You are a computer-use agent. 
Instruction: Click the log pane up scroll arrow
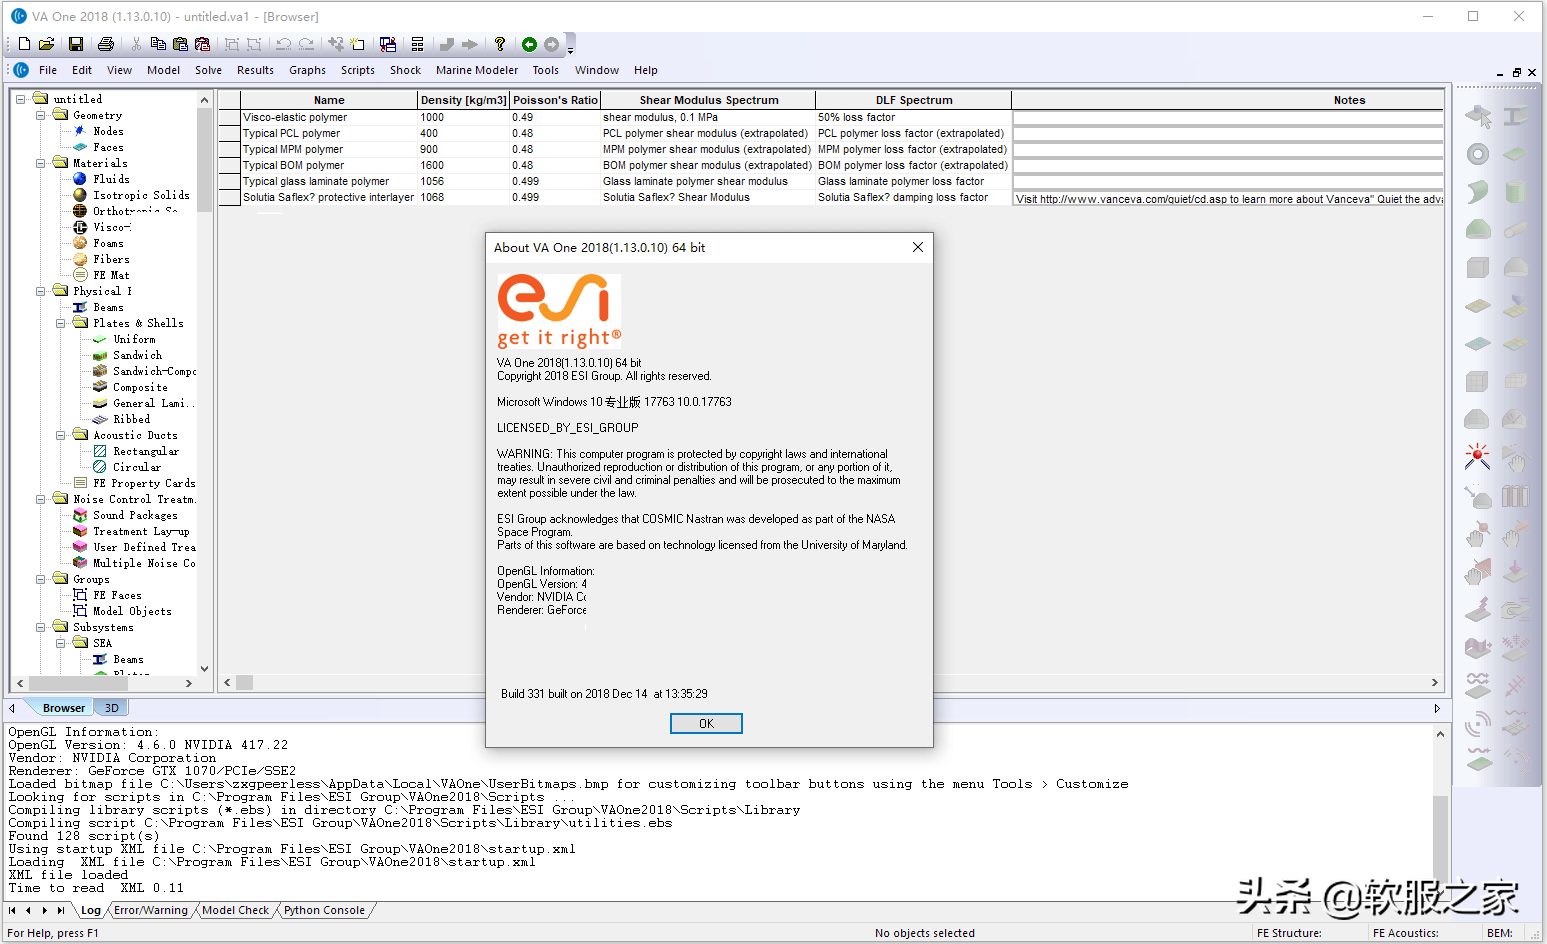coord(1440,734)
